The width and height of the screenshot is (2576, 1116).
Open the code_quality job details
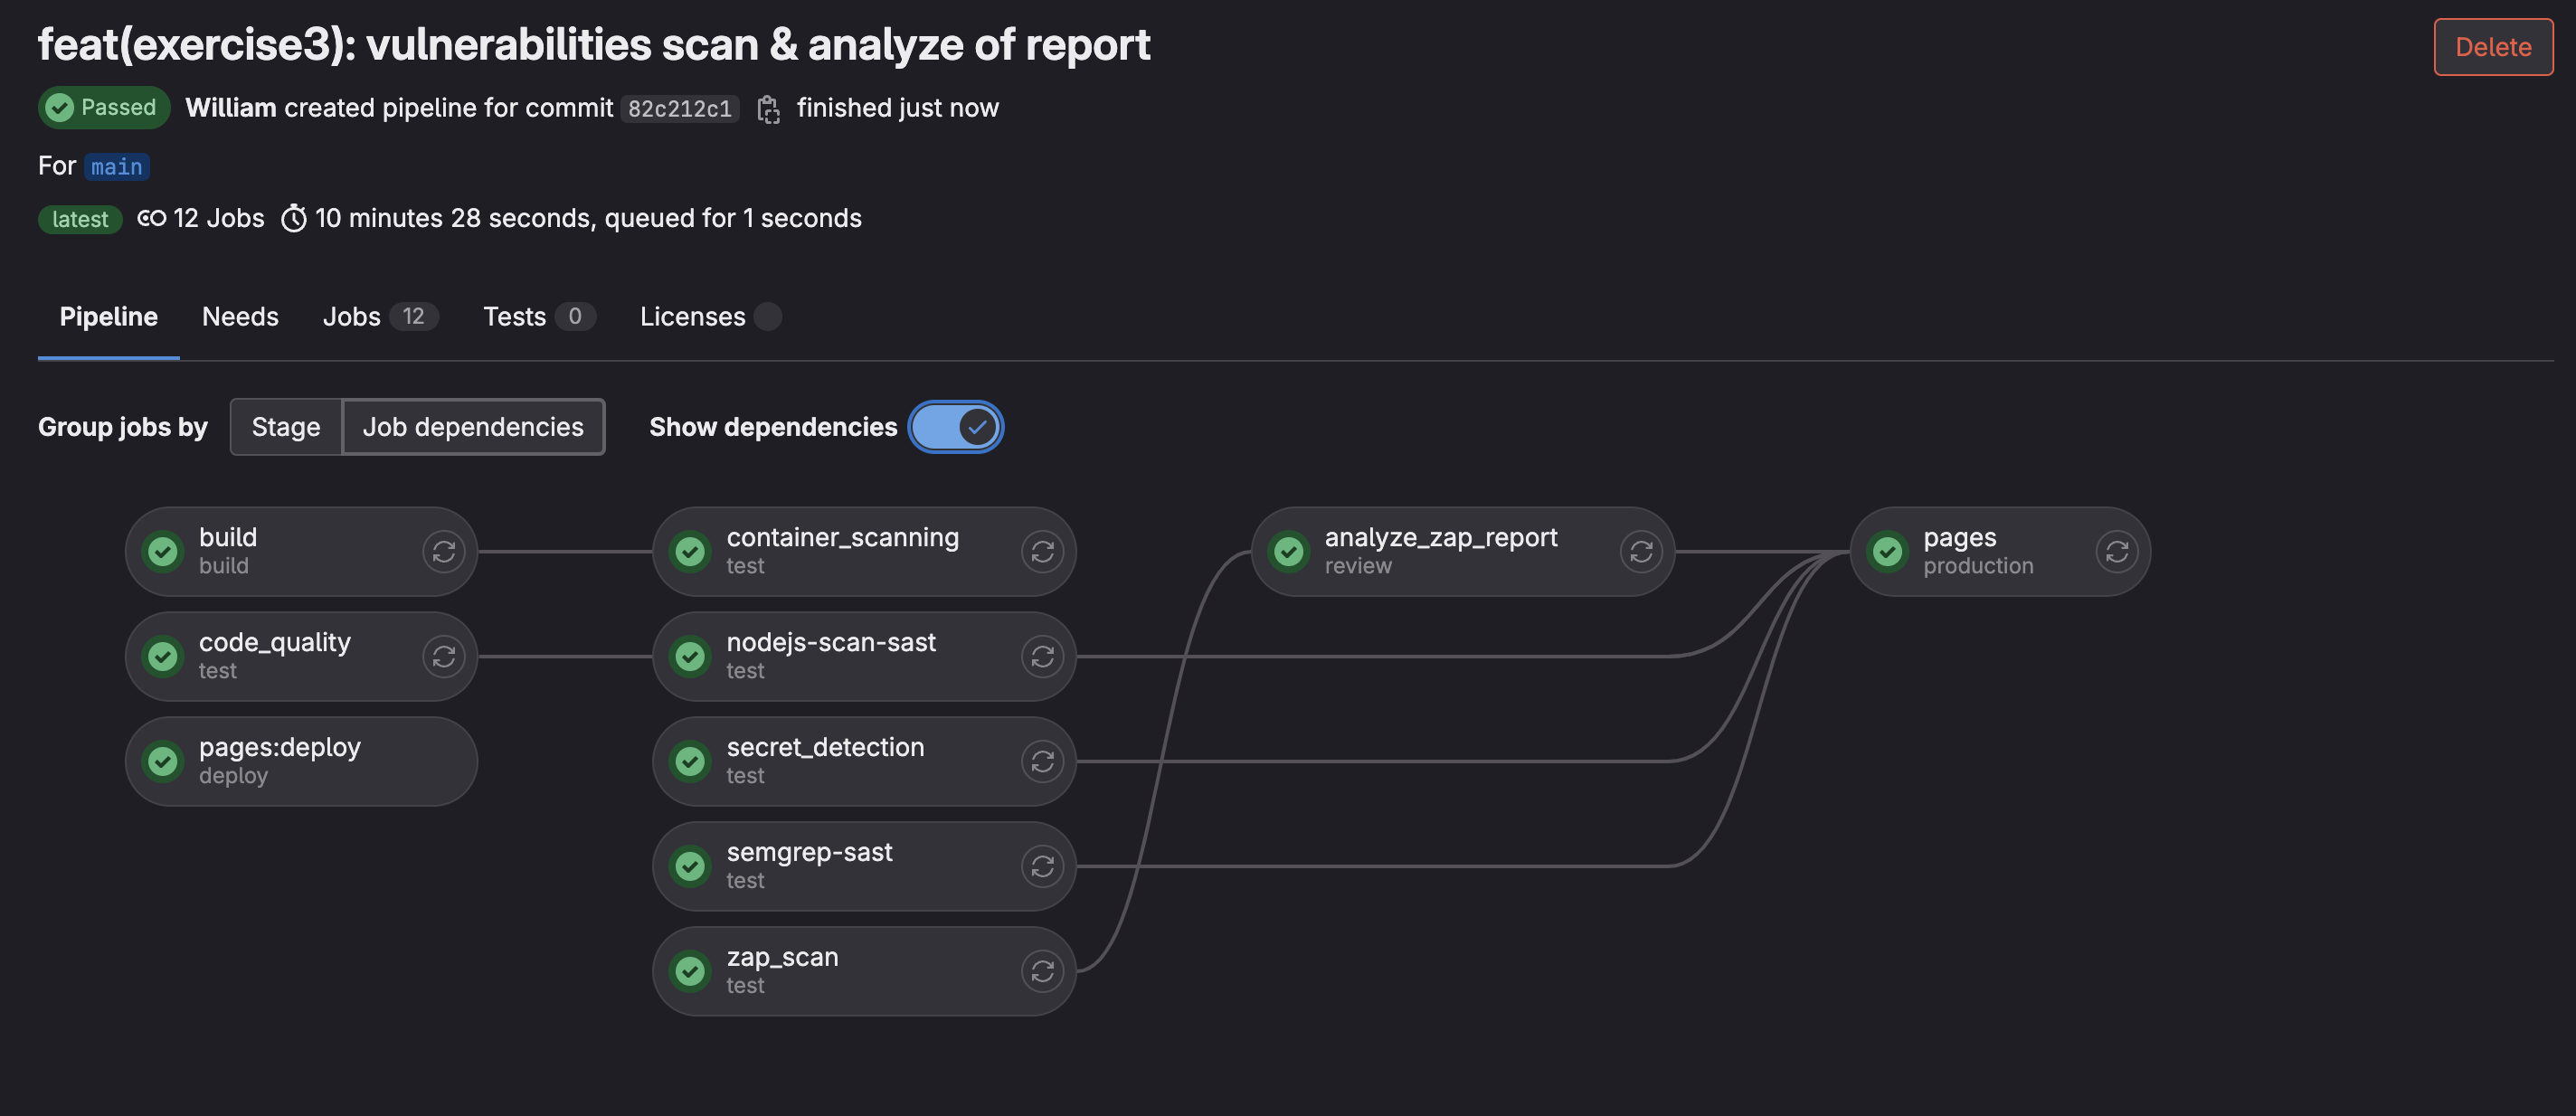301,656
